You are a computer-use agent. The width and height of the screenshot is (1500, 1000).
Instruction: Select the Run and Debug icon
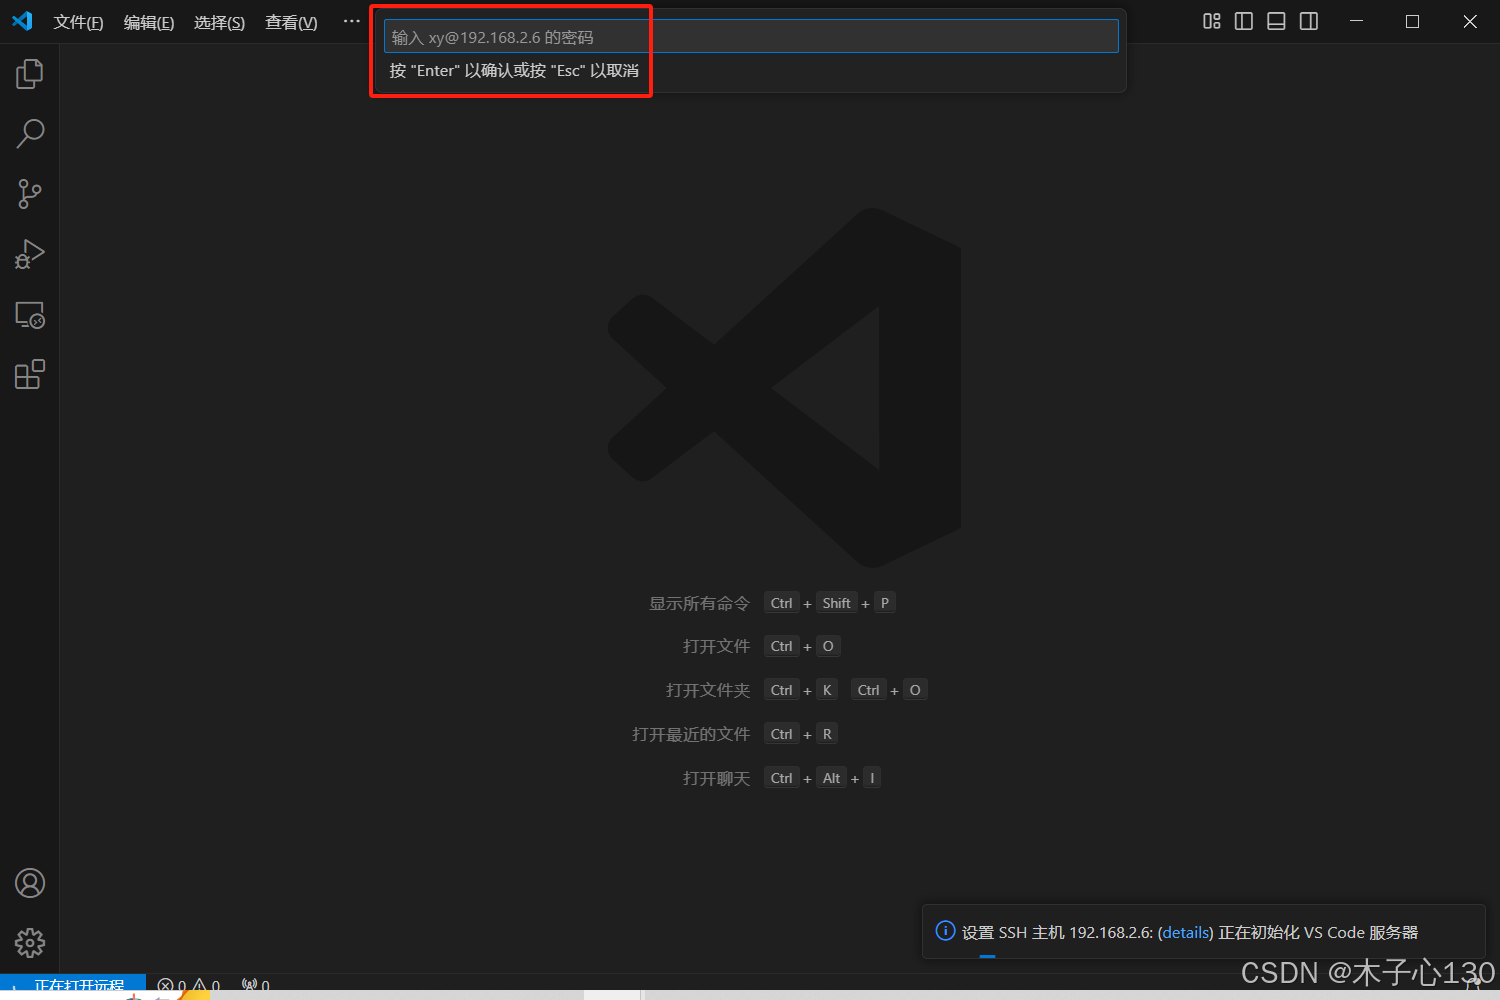click(x=30, y=254)
